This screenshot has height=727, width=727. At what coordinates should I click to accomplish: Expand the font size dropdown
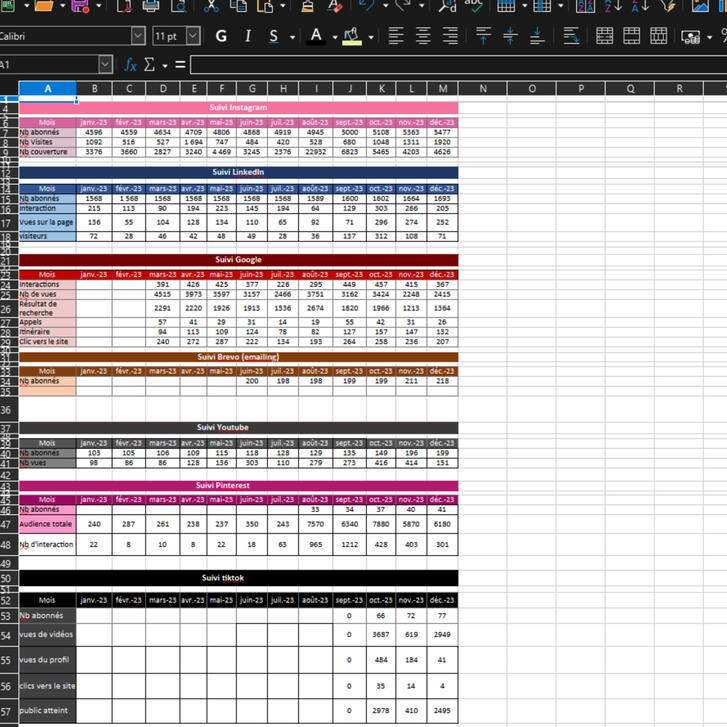[193, 36]
